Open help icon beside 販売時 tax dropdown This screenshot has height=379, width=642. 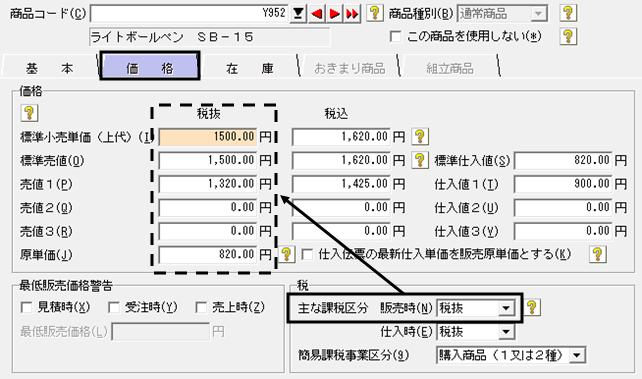[531, 307]
